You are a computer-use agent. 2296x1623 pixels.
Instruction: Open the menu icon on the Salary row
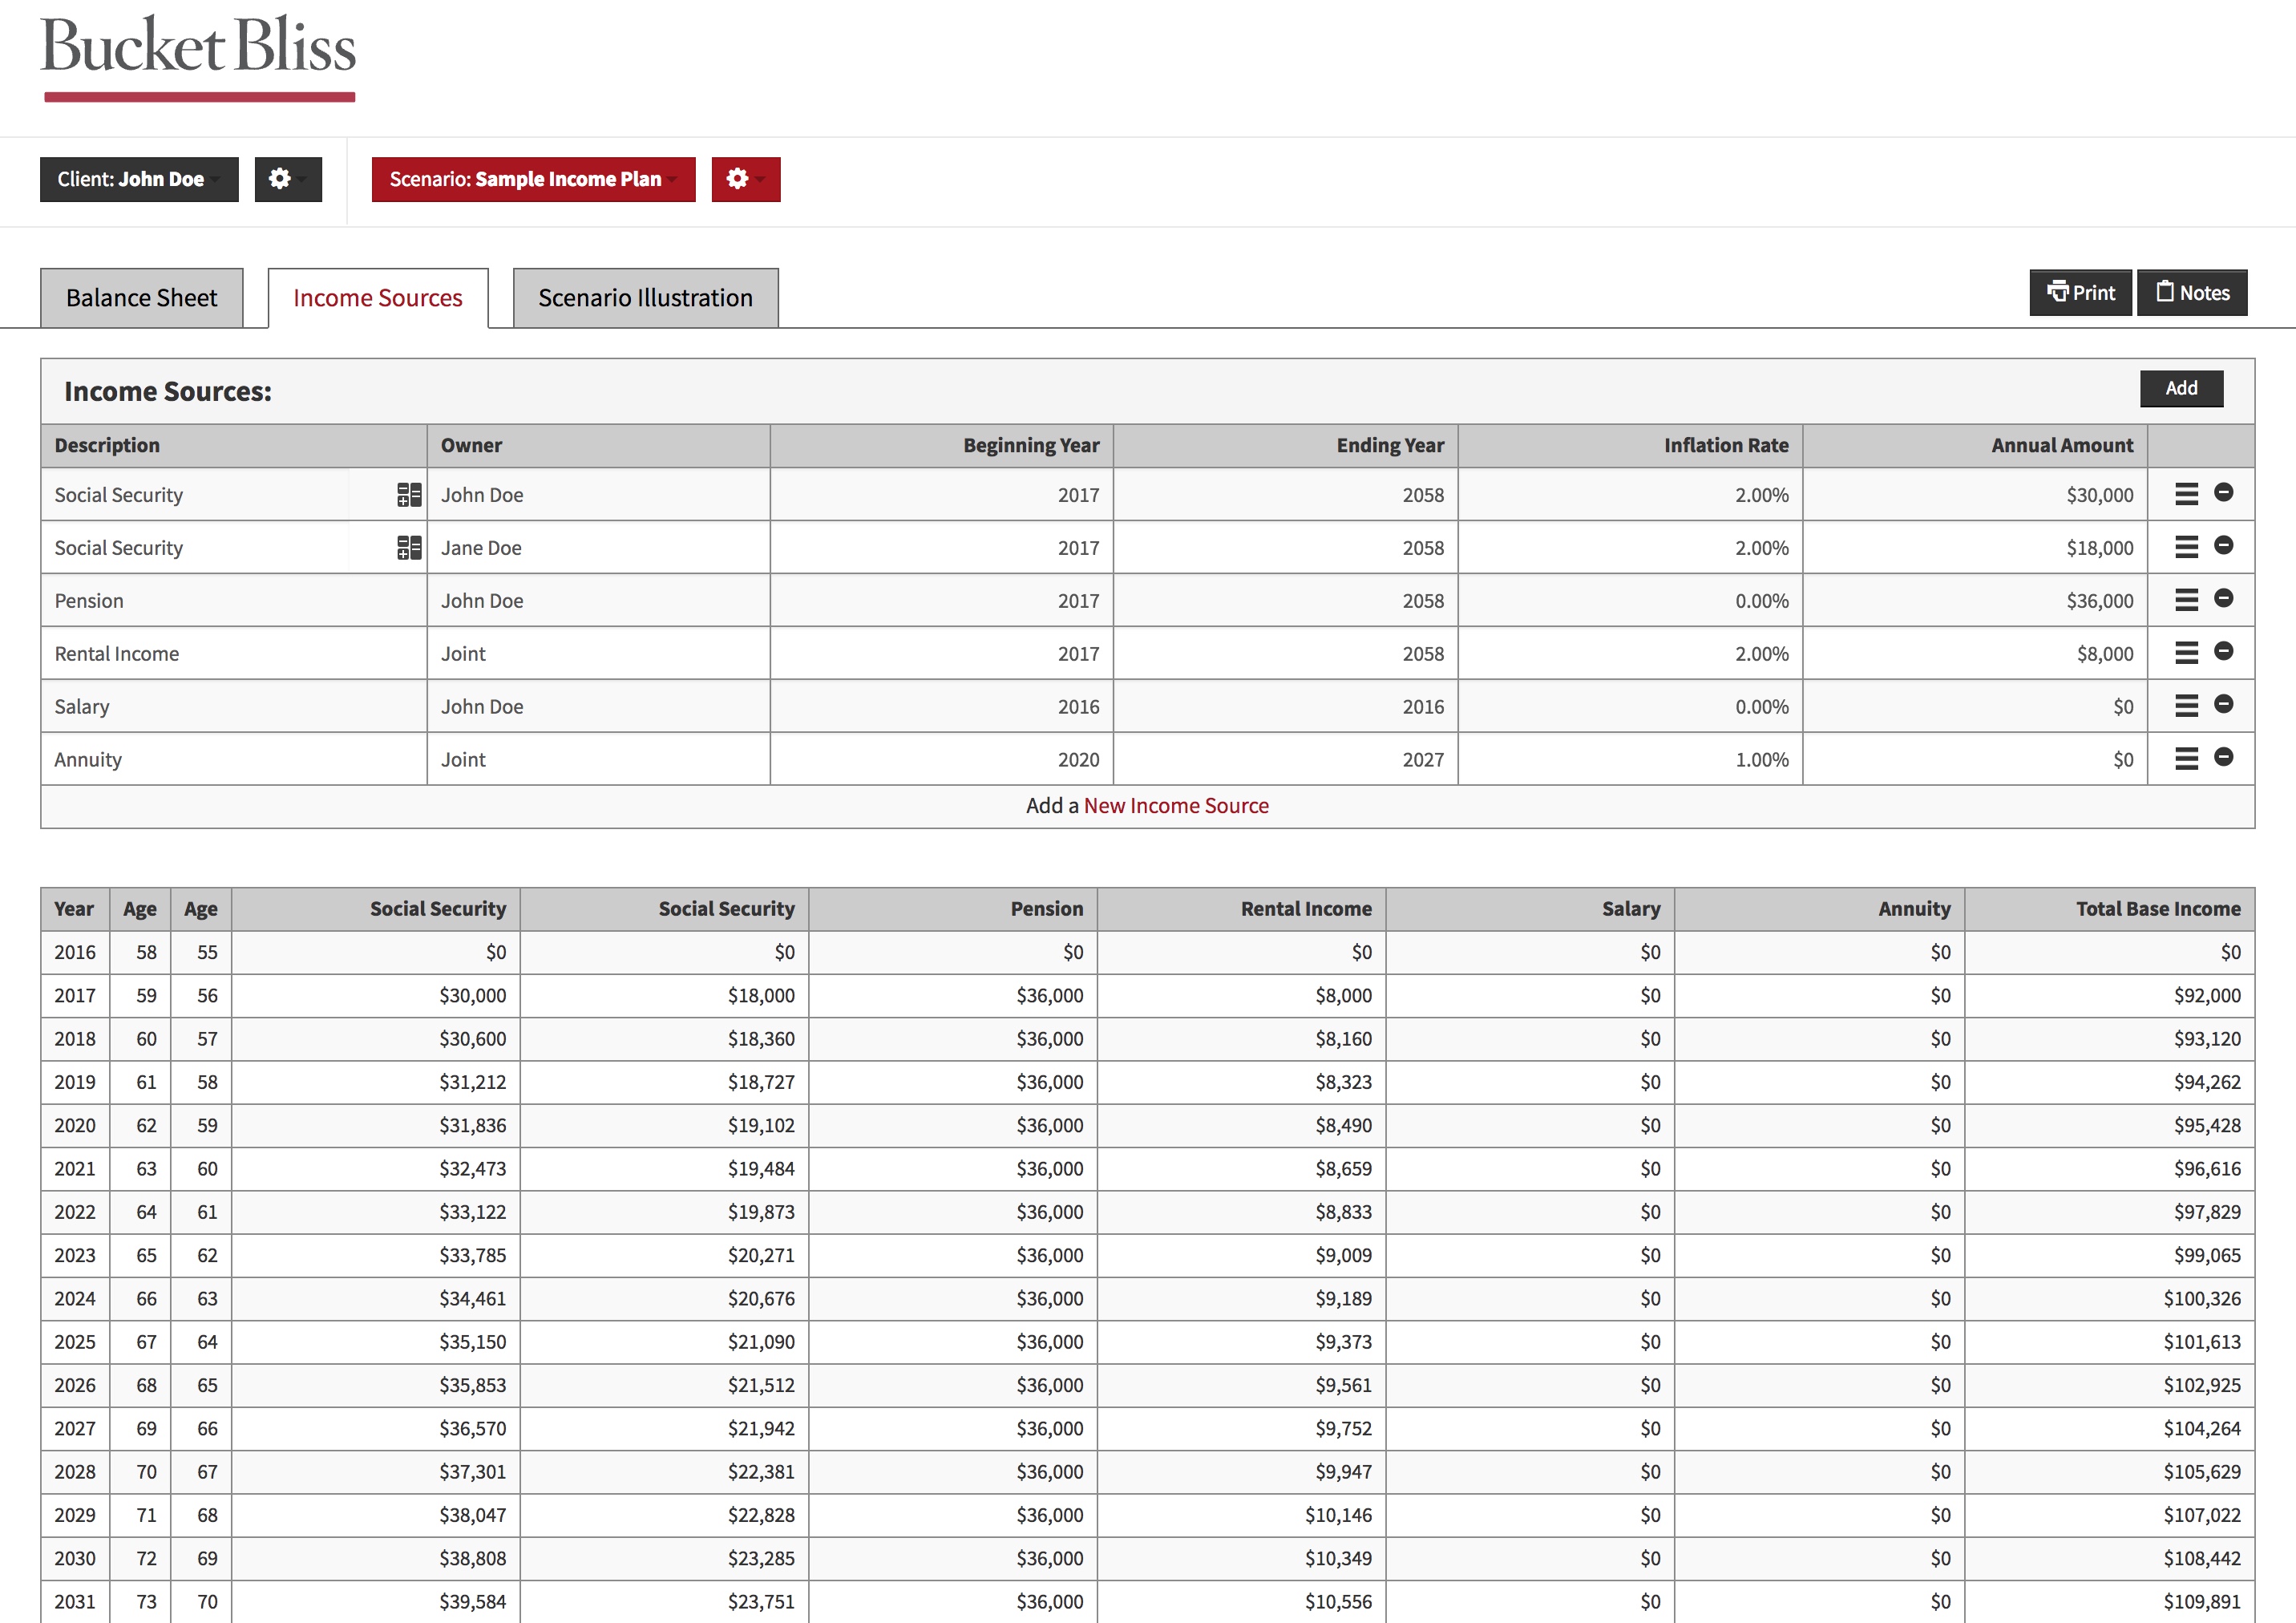pyautogui.click(x=2185, y=705)
